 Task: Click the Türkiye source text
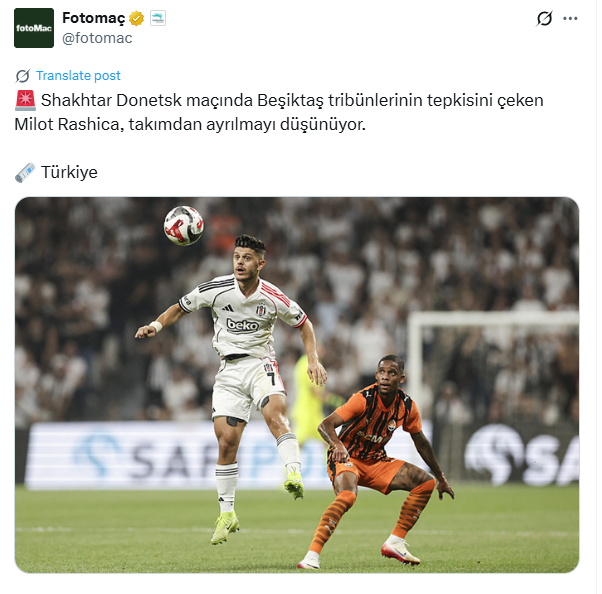click(x=69, y=172)
